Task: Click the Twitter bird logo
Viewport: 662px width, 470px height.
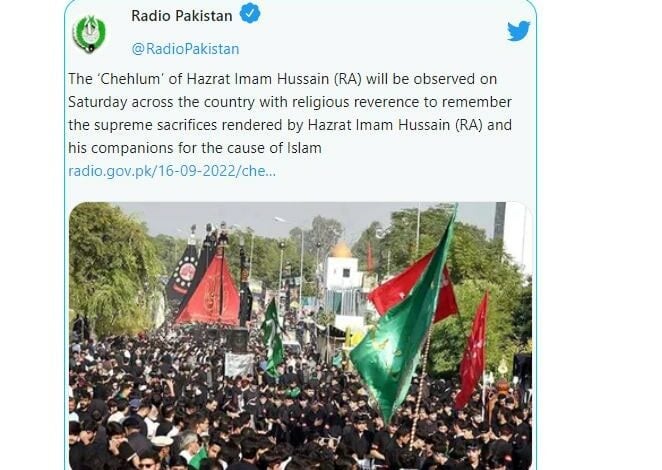Action: tap(518, 31)
